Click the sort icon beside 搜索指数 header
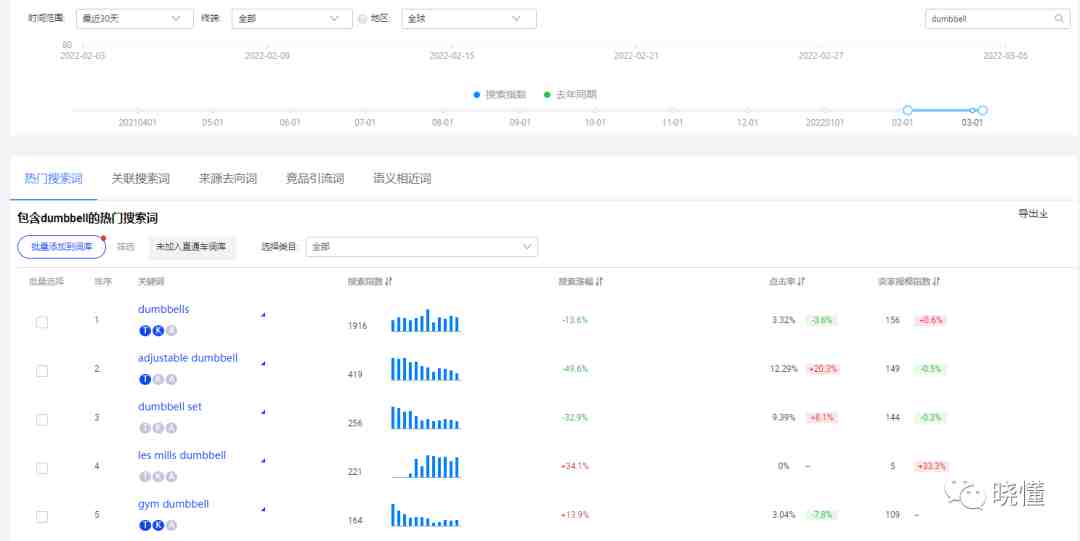The height and width of the screenshot is (541, 1080). (388, 281)
